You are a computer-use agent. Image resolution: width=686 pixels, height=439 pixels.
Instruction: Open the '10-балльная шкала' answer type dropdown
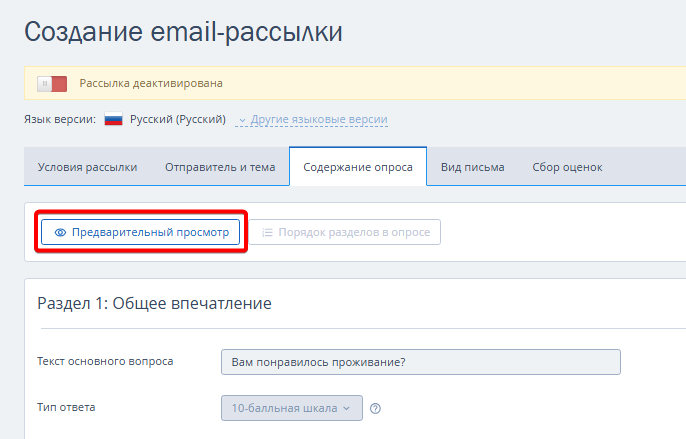pyautogui.click(x=290, y=408)
